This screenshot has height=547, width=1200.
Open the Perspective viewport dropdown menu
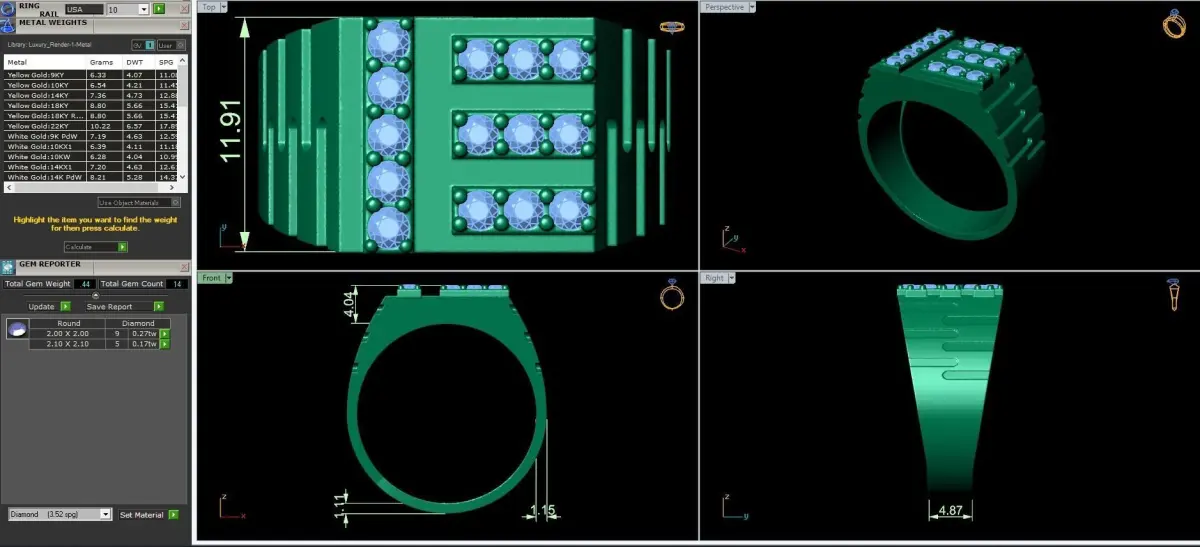[751, 7]
